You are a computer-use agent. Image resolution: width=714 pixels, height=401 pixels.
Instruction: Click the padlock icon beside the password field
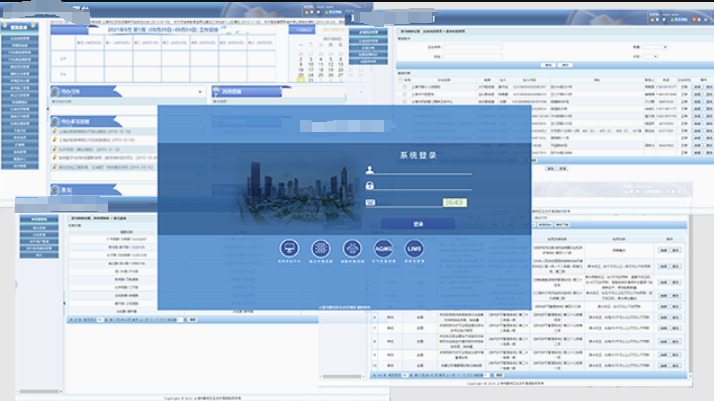pos(370,186)
